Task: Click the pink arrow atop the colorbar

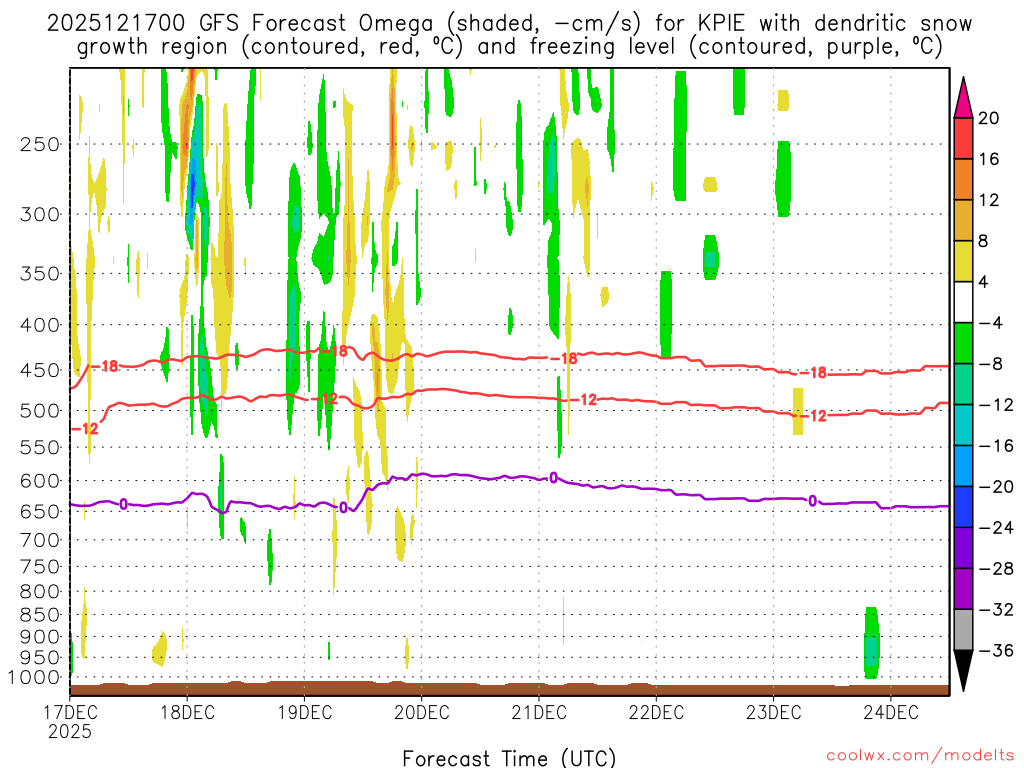Action: pyautogui.click(x=964, y=96)
